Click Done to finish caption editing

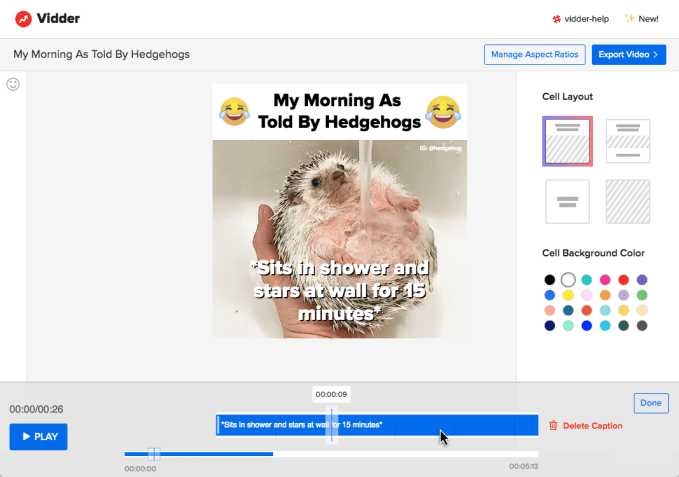(x=651, y=403)
